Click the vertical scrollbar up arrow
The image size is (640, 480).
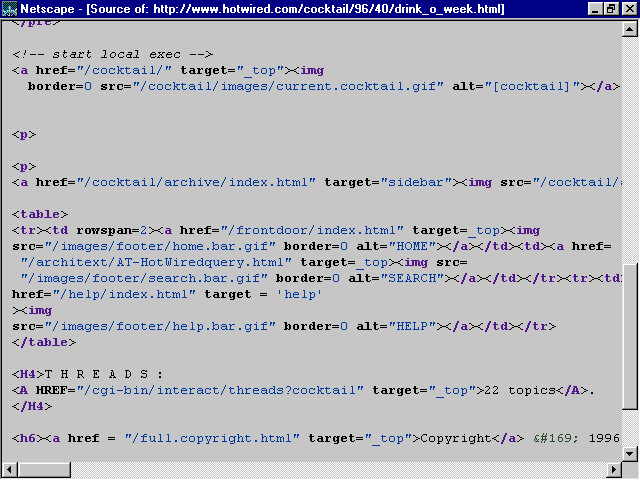point(630,30)
